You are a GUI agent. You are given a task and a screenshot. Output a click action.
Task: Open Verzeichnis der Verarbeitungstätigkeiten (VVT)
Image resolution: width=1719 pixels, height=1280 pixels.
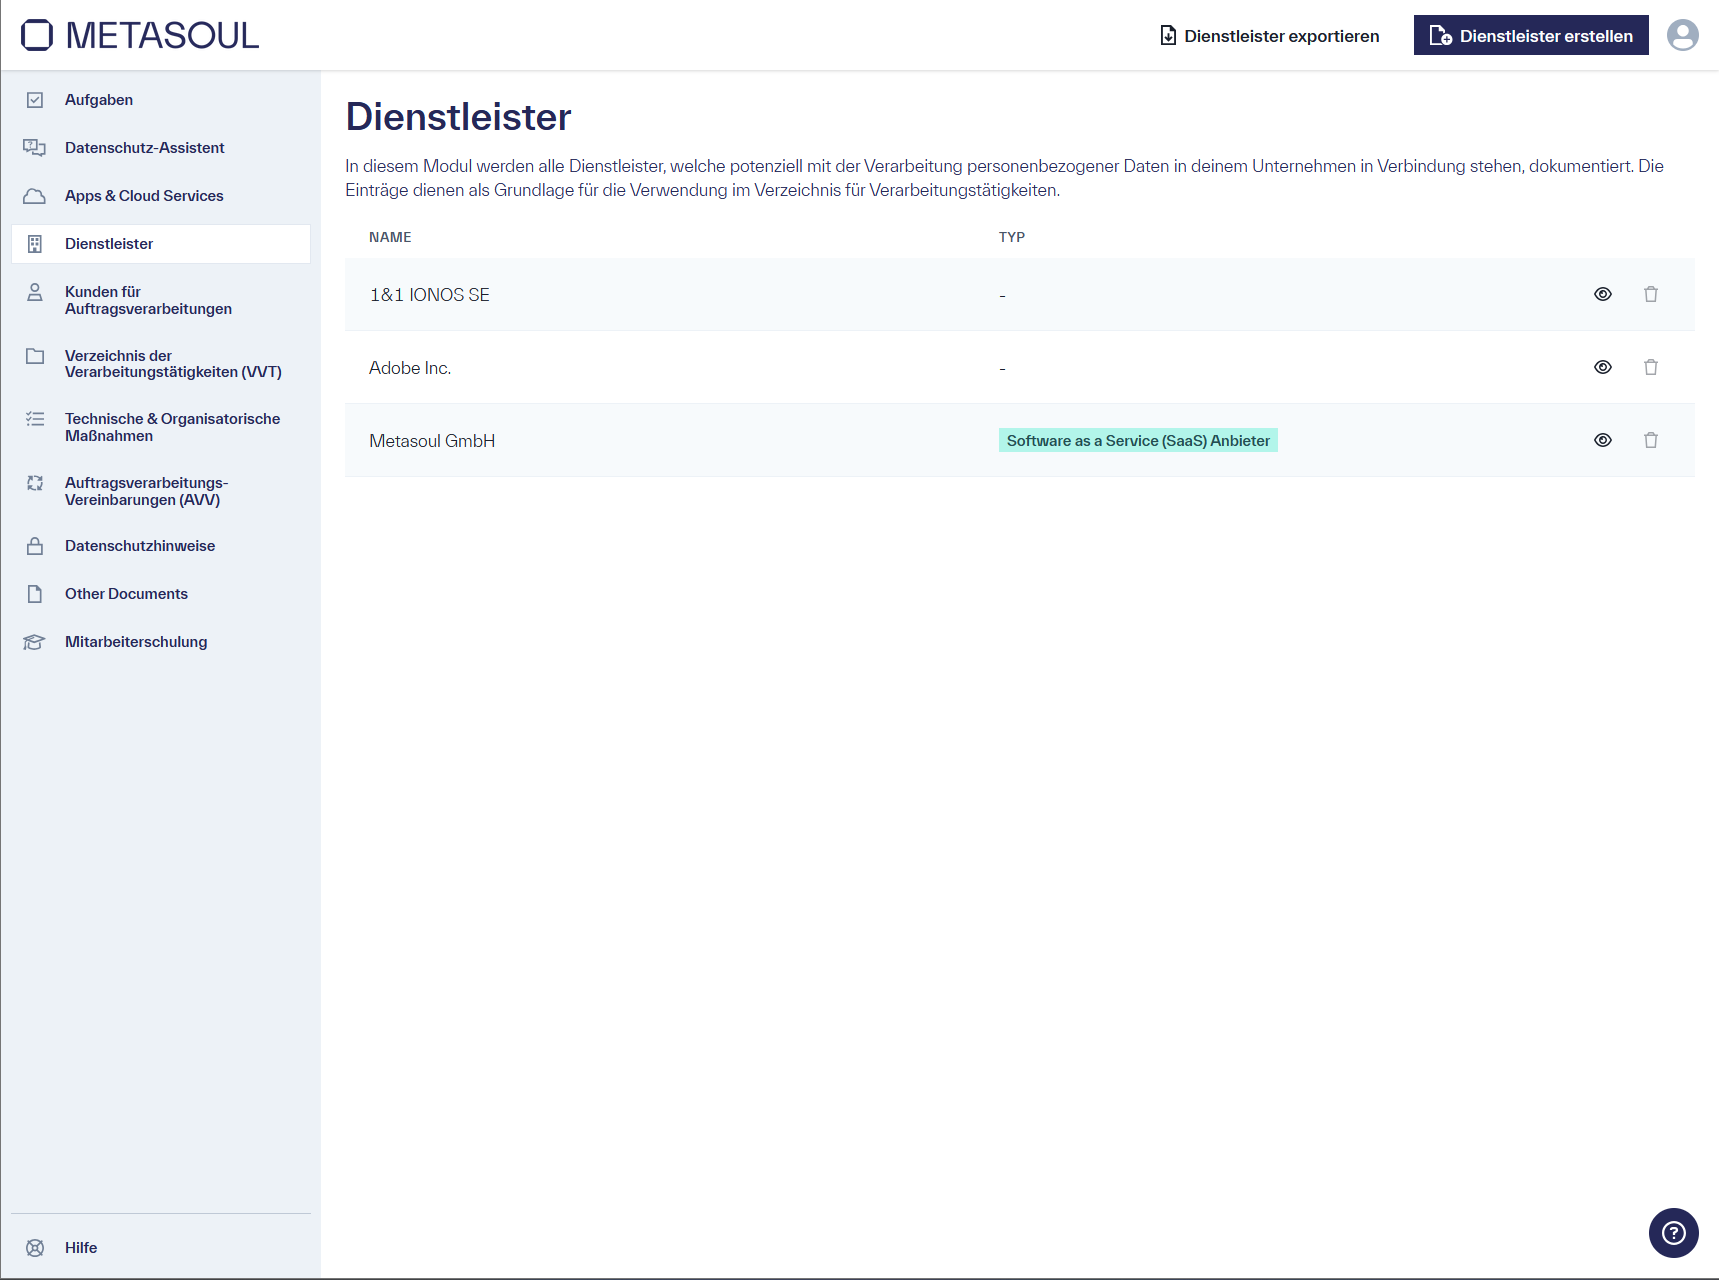tap(172, 364)
